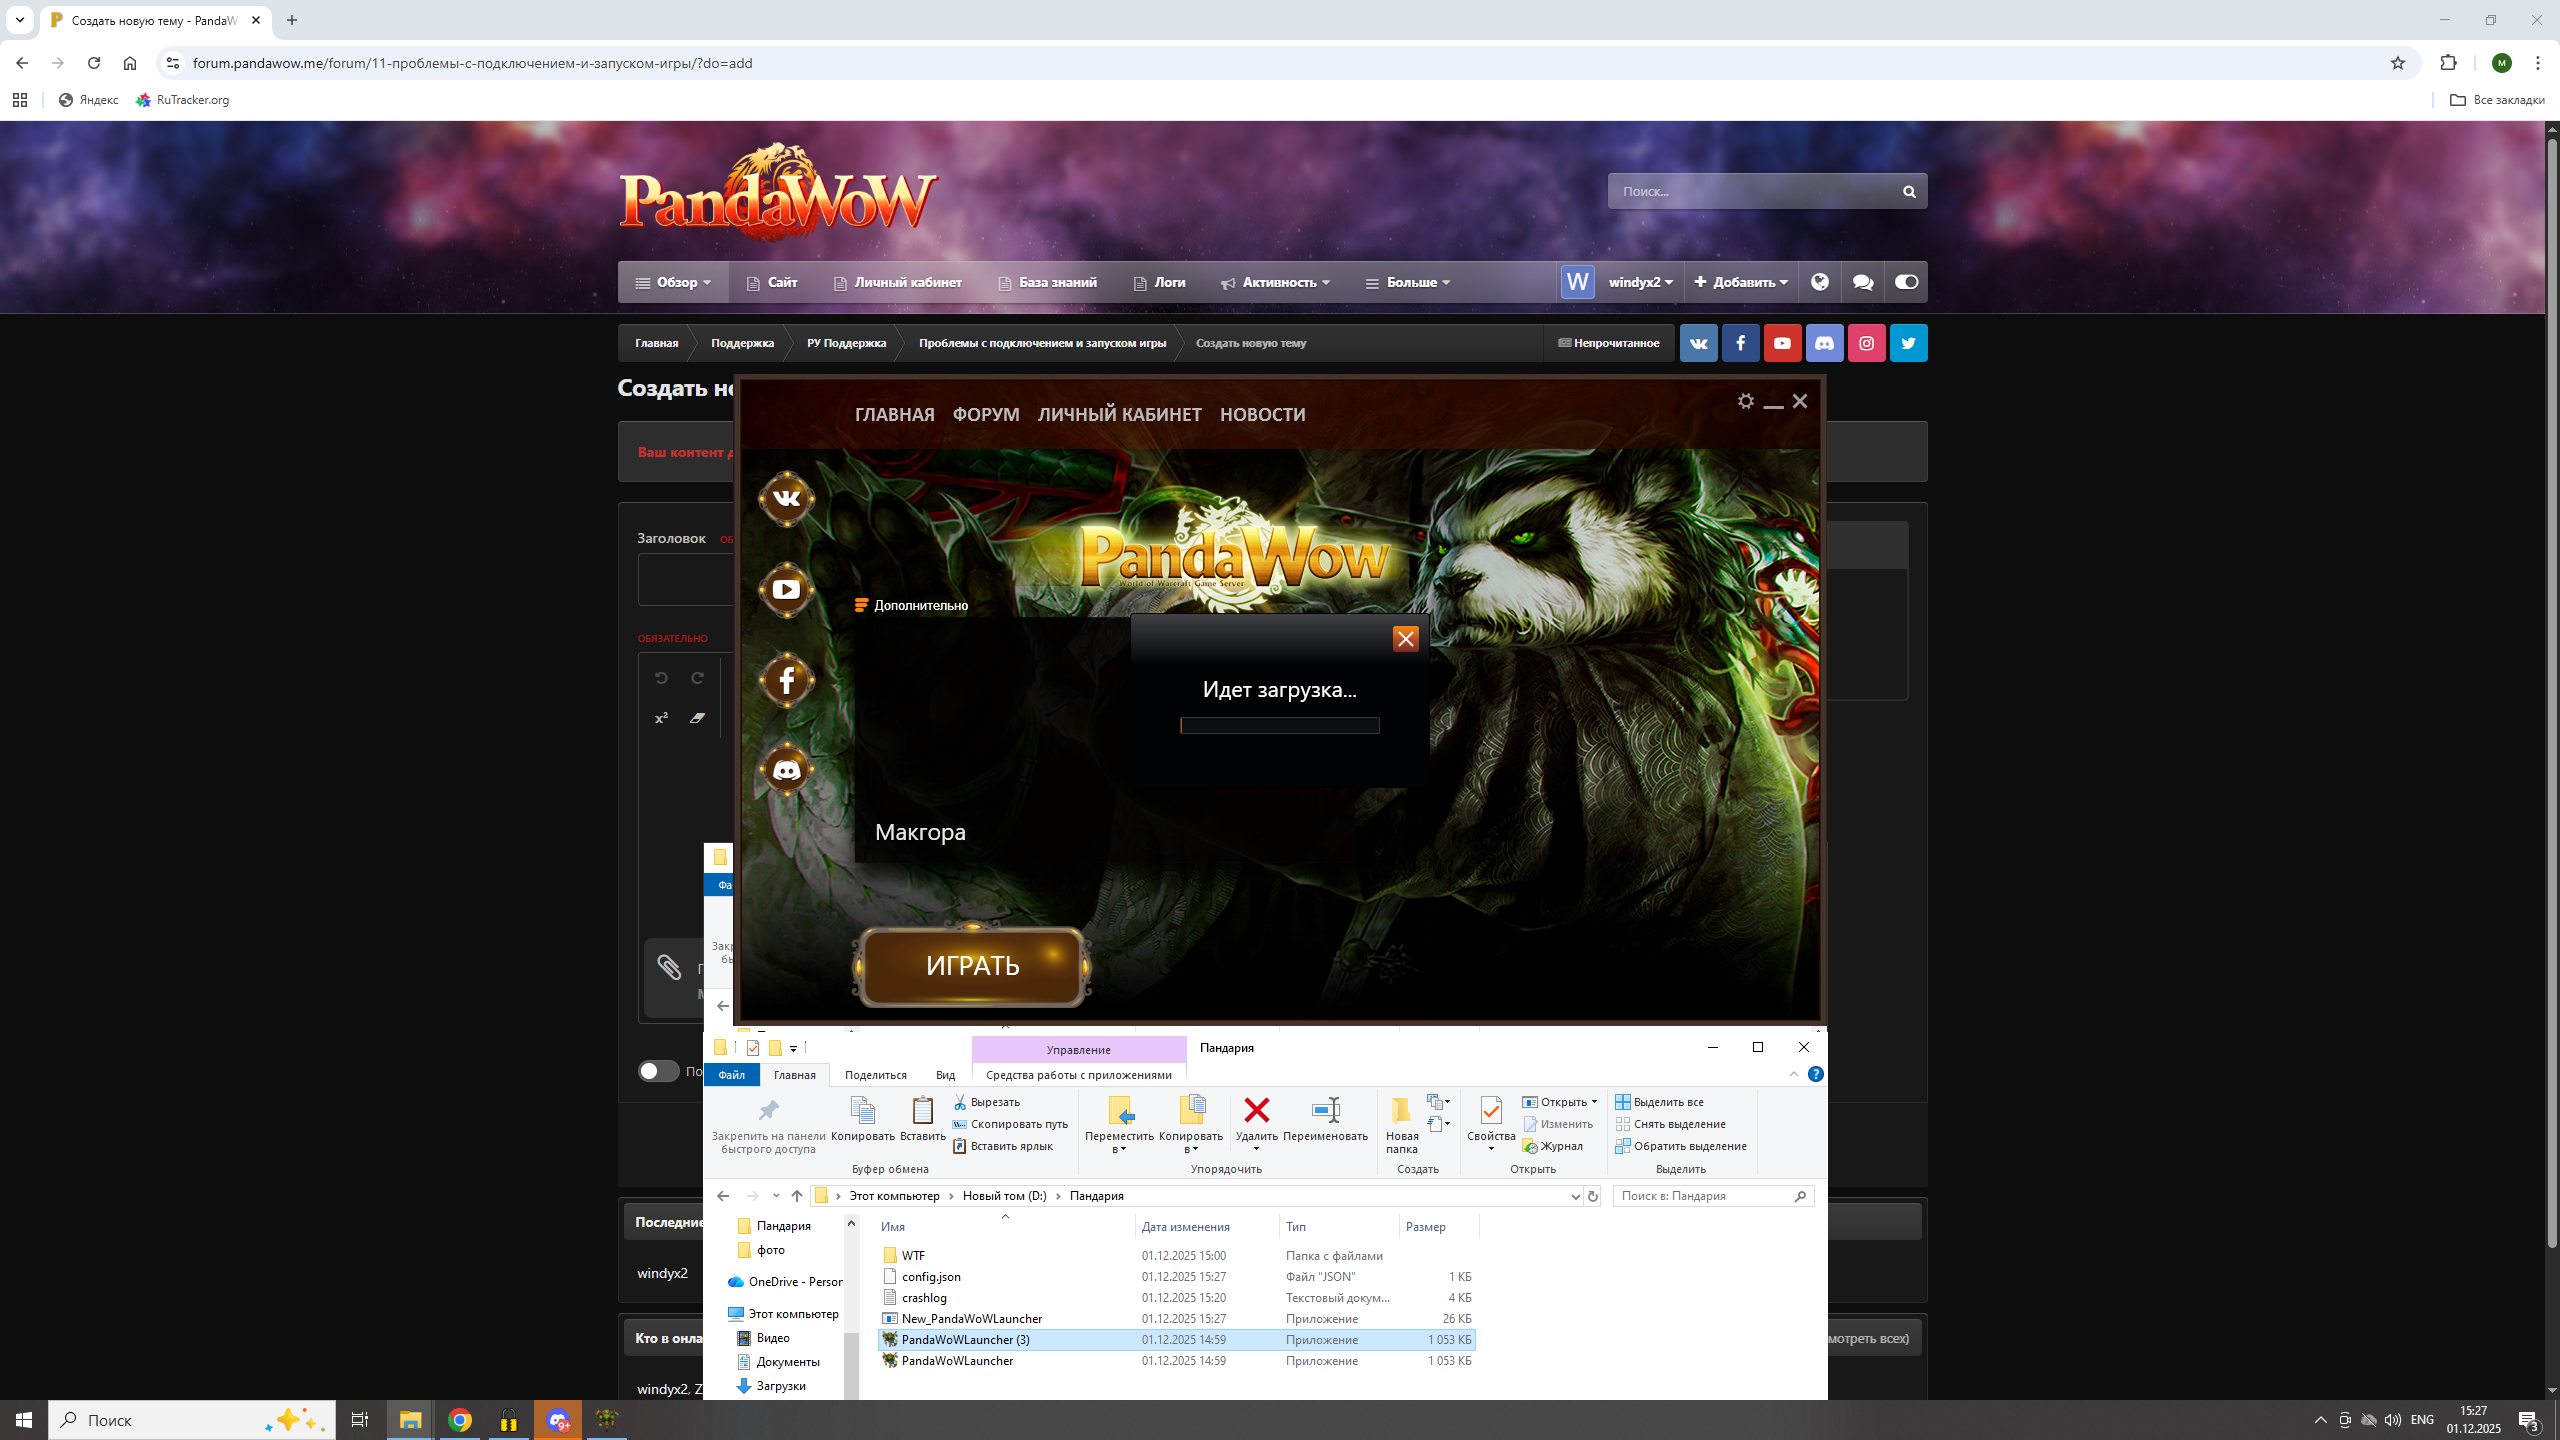
Task: Click the launcher's VK round icon
Action: 786,498
